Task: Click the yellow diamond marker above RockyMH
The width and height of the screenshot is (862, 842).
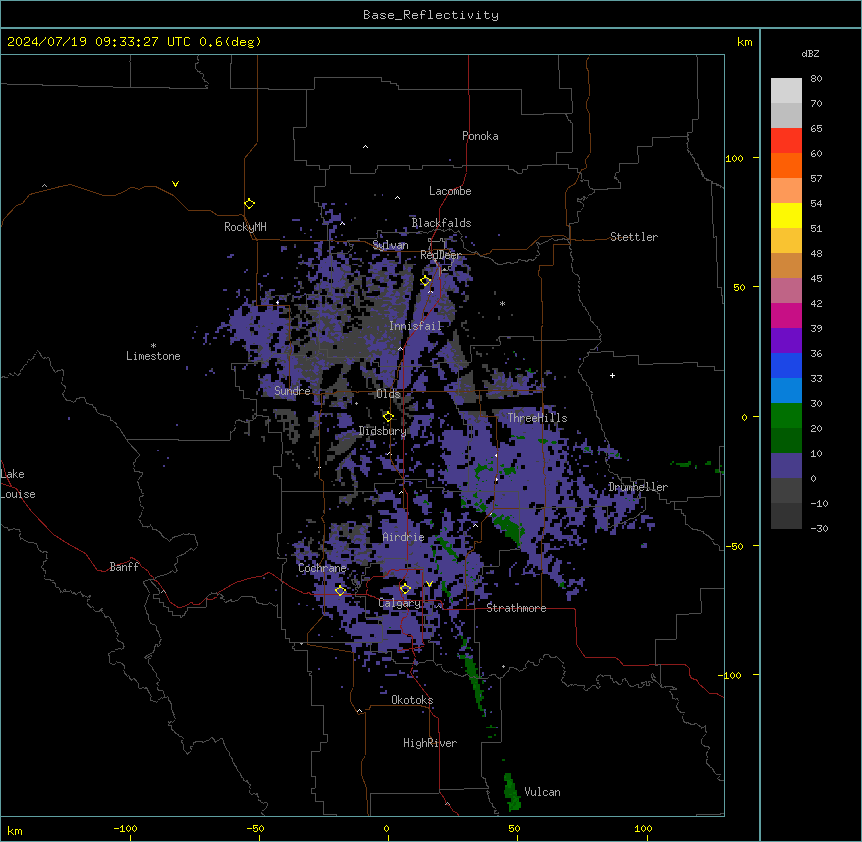Action: [250, 203]
